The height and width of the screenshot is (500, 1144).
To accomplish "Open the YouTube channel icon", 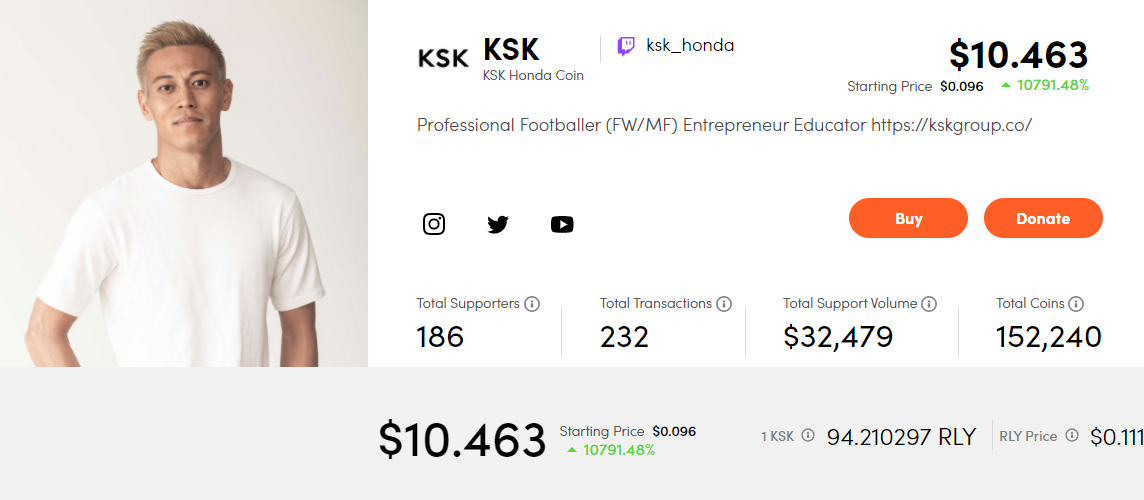I will pyautogui.click(x=562, y=224).
